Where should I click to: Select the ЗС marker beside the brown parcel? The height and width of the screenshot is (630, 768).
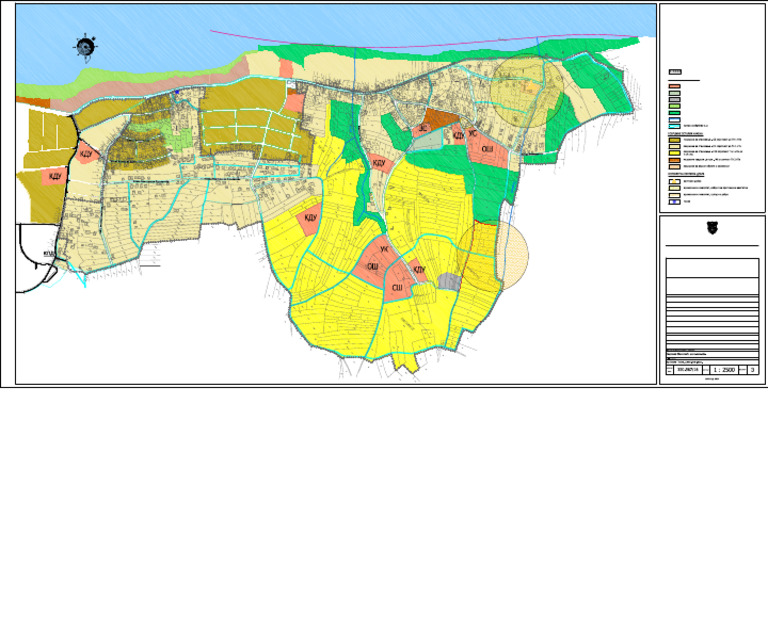423,129
